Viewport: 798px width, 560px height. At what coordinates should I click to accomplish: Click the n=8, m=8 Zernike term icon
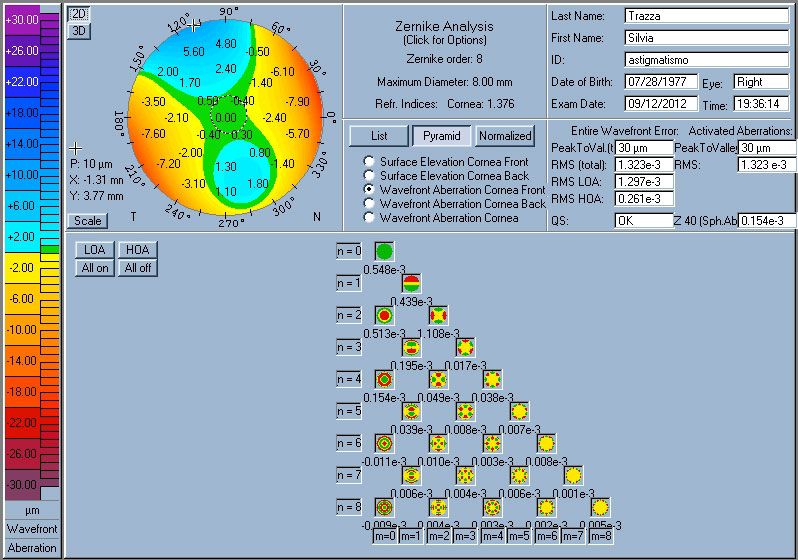pyautogui.click(x=600, y=507)
